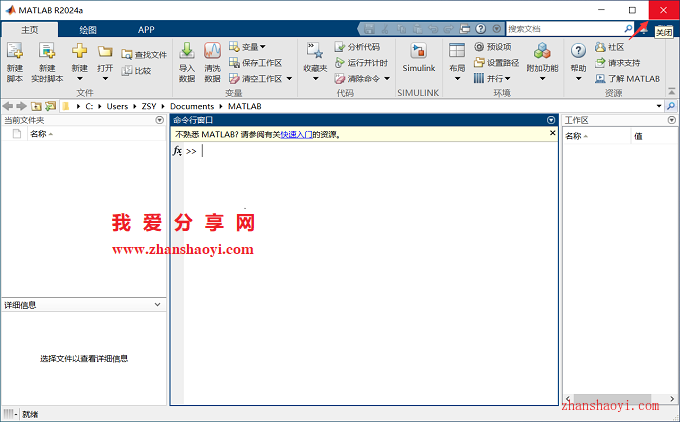680x422 pixels.
Task: Click the Favorites (收藏夹) icon
Action: (315, 51)
